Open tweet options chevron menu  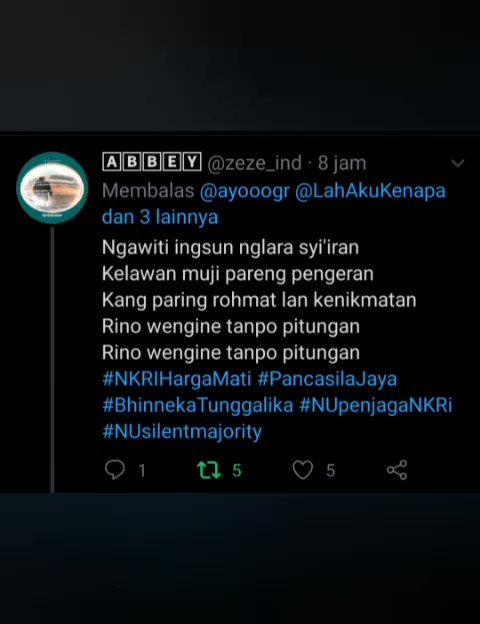(x=458, y=163)
